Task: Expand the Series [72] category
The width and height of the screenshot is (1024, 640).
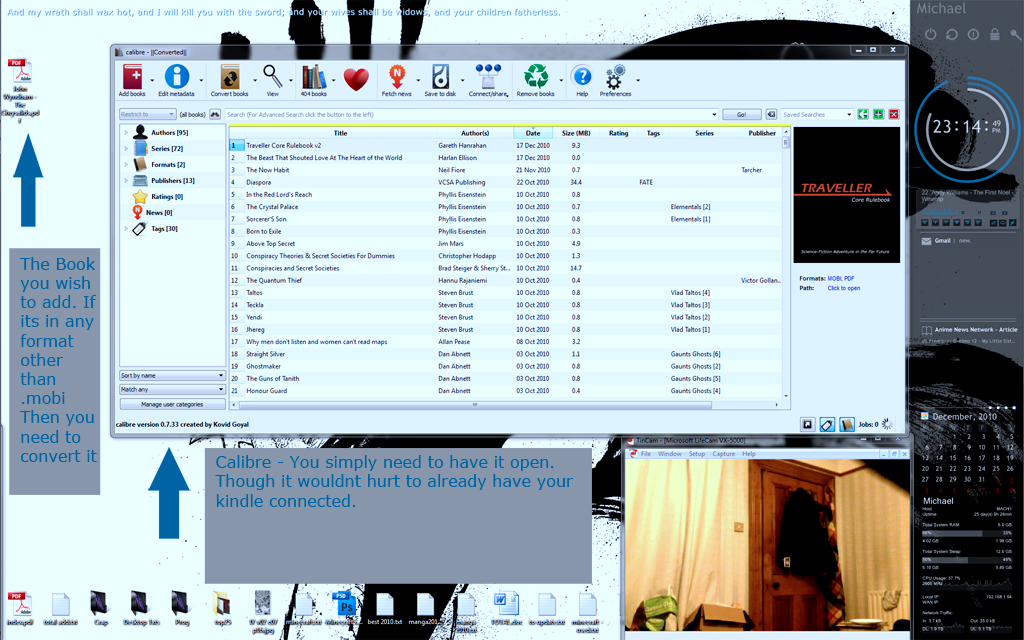Action: [x=126, y=148]
